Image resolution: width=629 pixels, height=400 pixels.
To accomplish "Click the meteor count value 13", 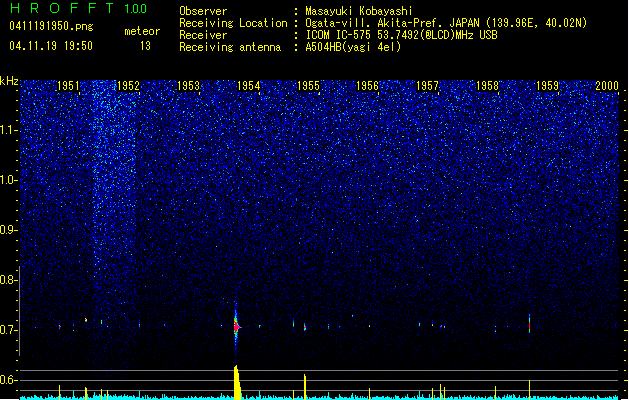I will [145, 46].
